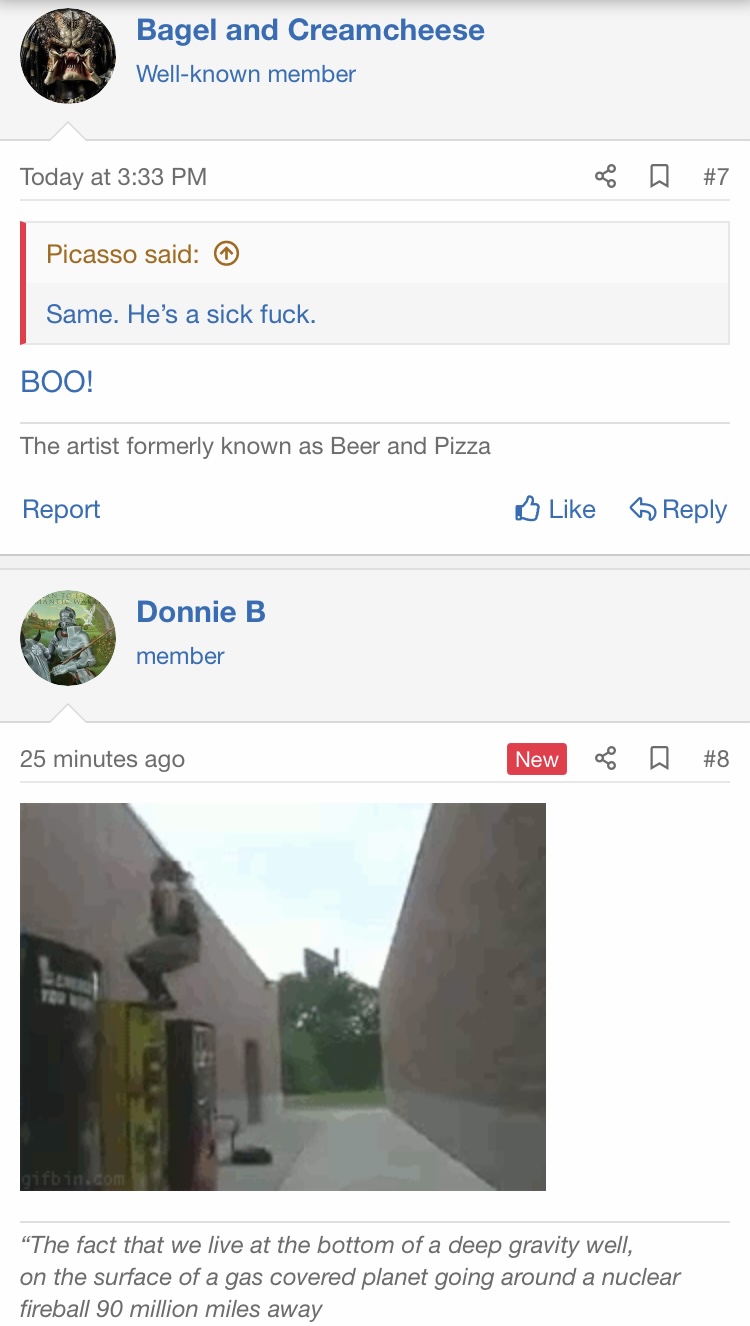Open Donnie B's avatar picture

[x=68, y=638]
